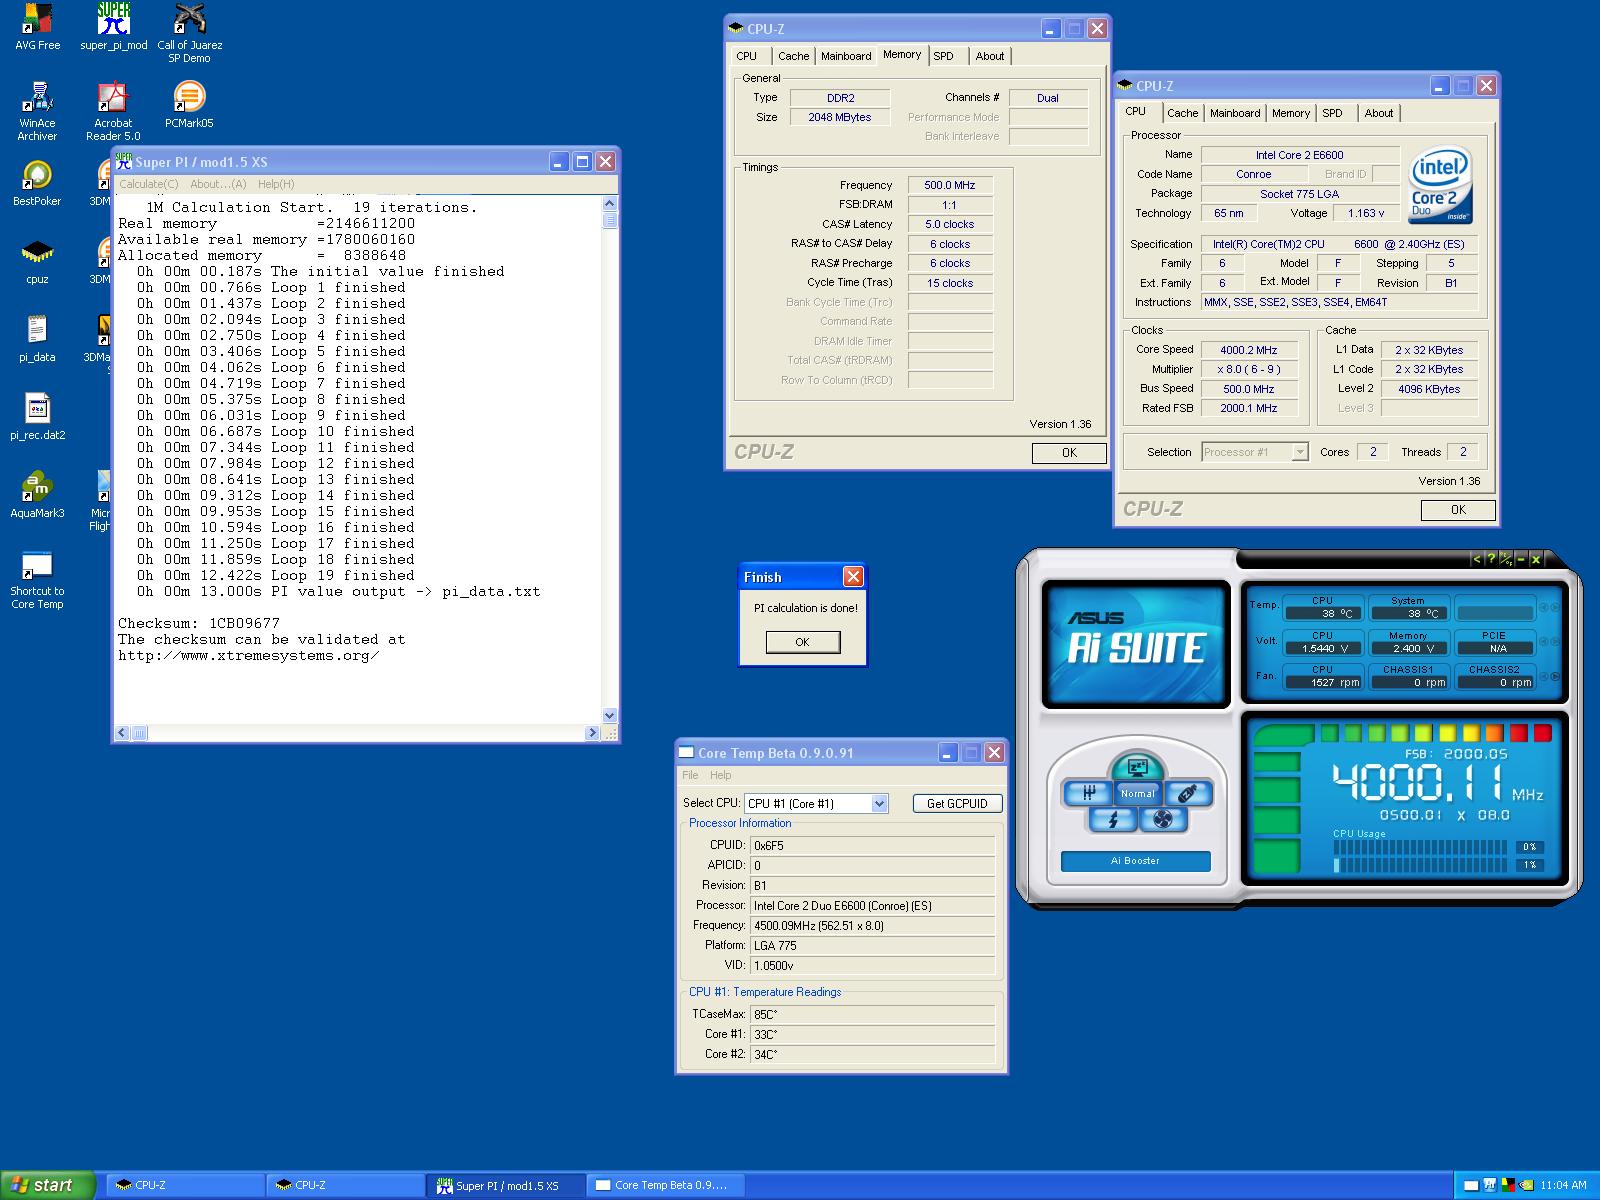Open the WinAce Archiver desktop shortcut
This screenshot has height=1200, width=1600.
coord(37,111)
